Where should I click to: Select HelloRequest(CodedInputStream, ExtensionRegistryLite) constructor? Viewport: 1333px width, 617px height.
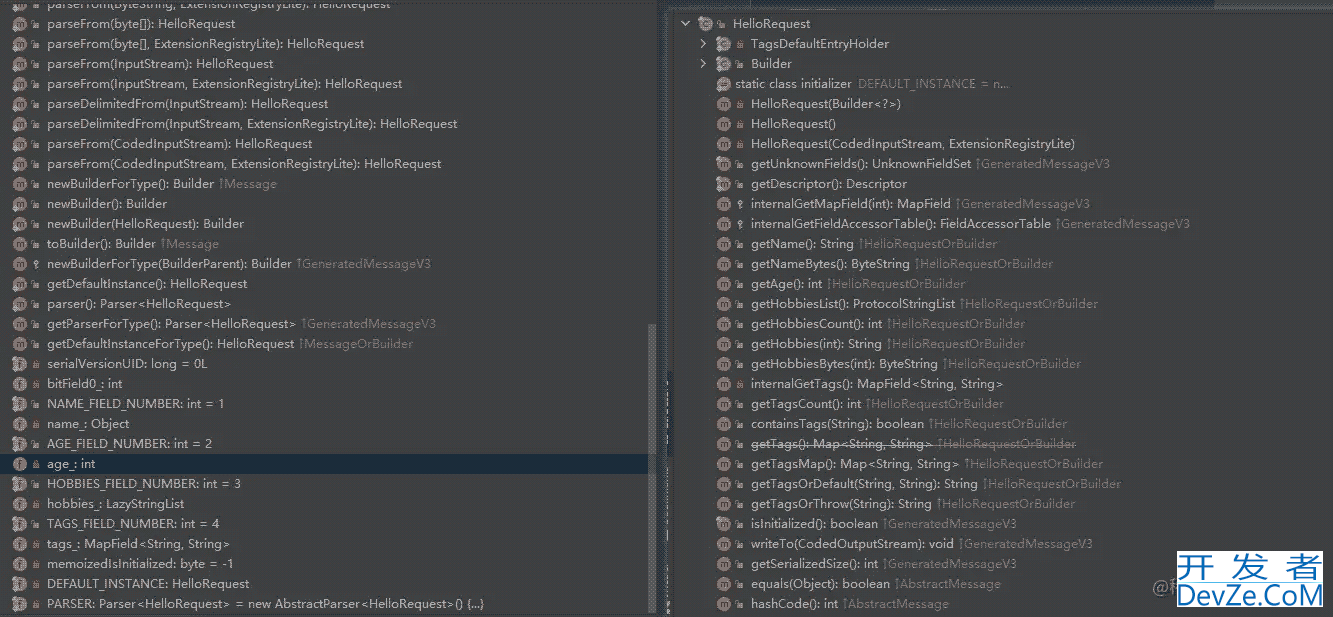tap(913, 143)
